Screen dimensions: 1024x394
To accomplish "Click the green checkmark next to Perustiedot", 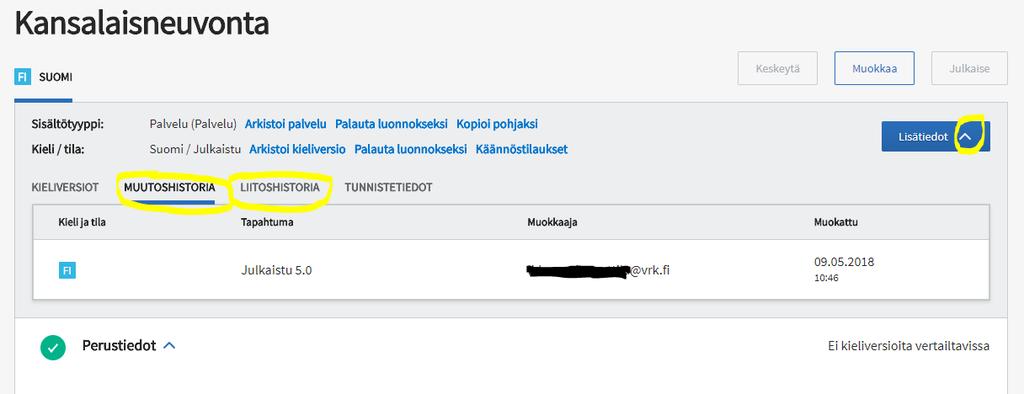I will [53, 347].
